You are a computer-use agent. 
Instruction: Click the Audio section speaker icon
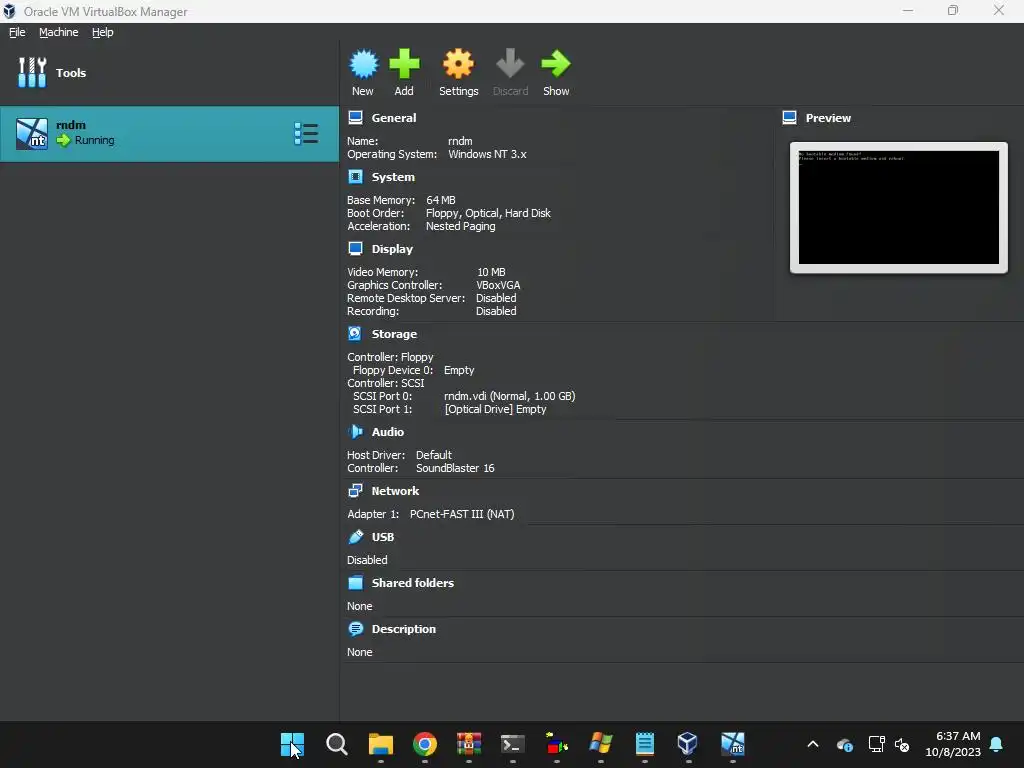coord(355,432)
